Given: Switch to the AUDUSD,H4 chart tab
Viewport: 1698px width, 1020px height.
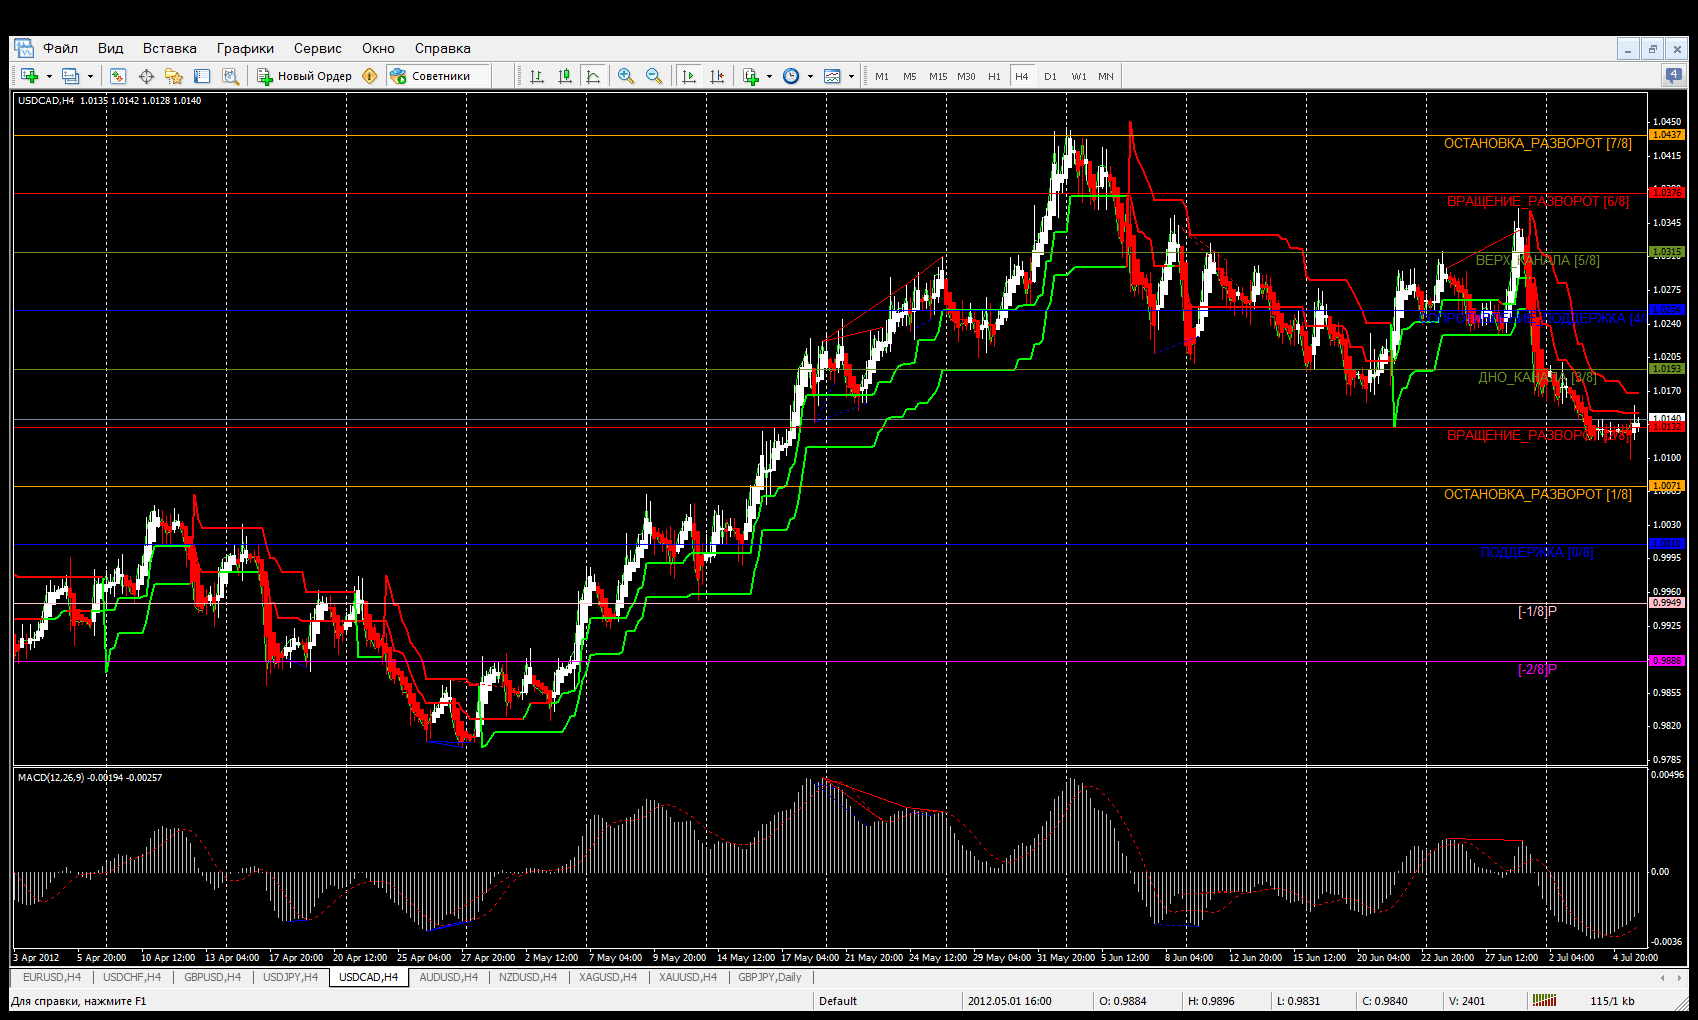Looking at the screenshot, I should pos(449,977).
